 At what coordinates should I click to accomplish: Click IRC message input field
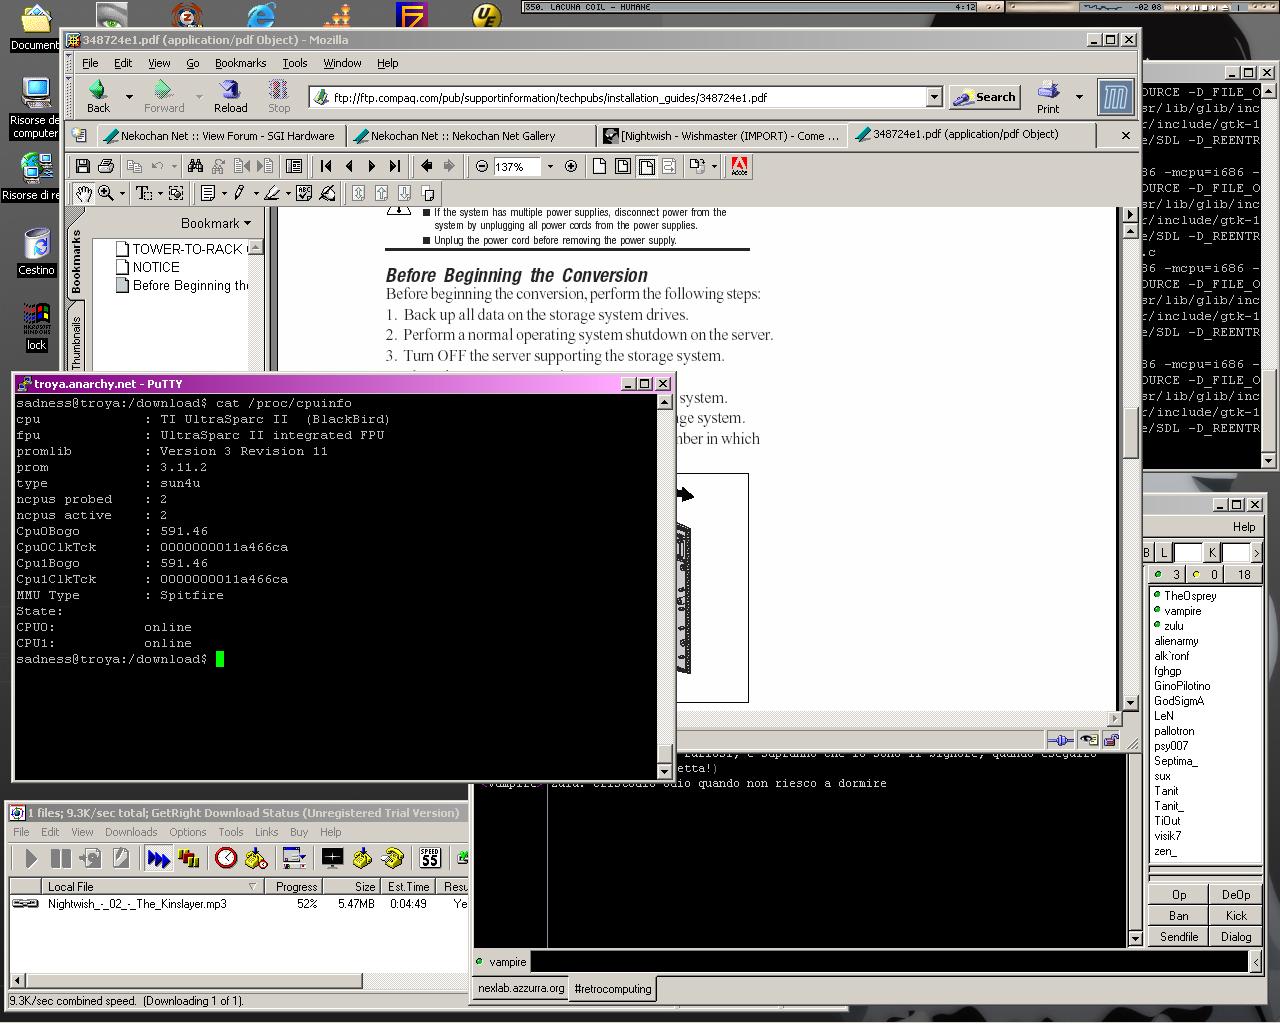click(x=890, y=962)
